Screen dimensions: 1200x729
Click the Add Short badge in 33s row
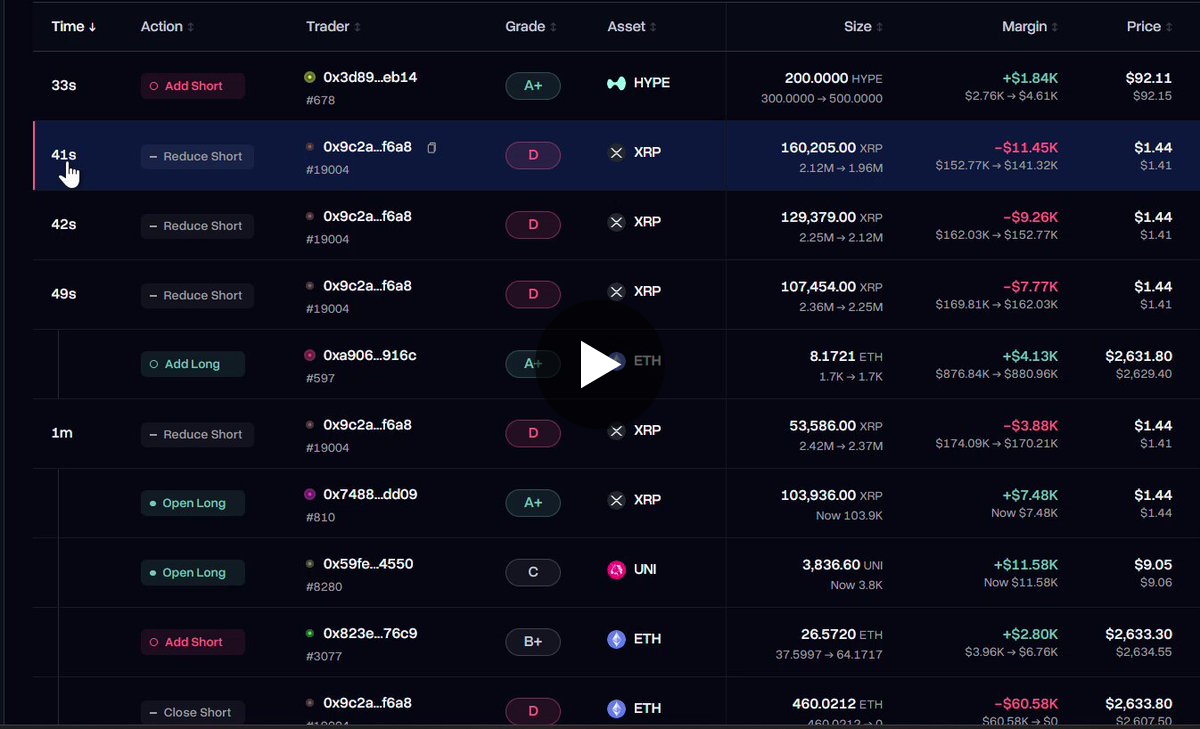[x=193, y=86]
